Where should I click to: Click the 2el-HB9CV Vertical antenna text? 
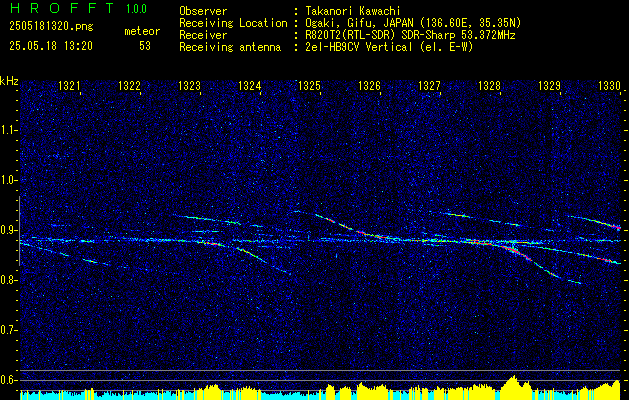tap(387, 47)
